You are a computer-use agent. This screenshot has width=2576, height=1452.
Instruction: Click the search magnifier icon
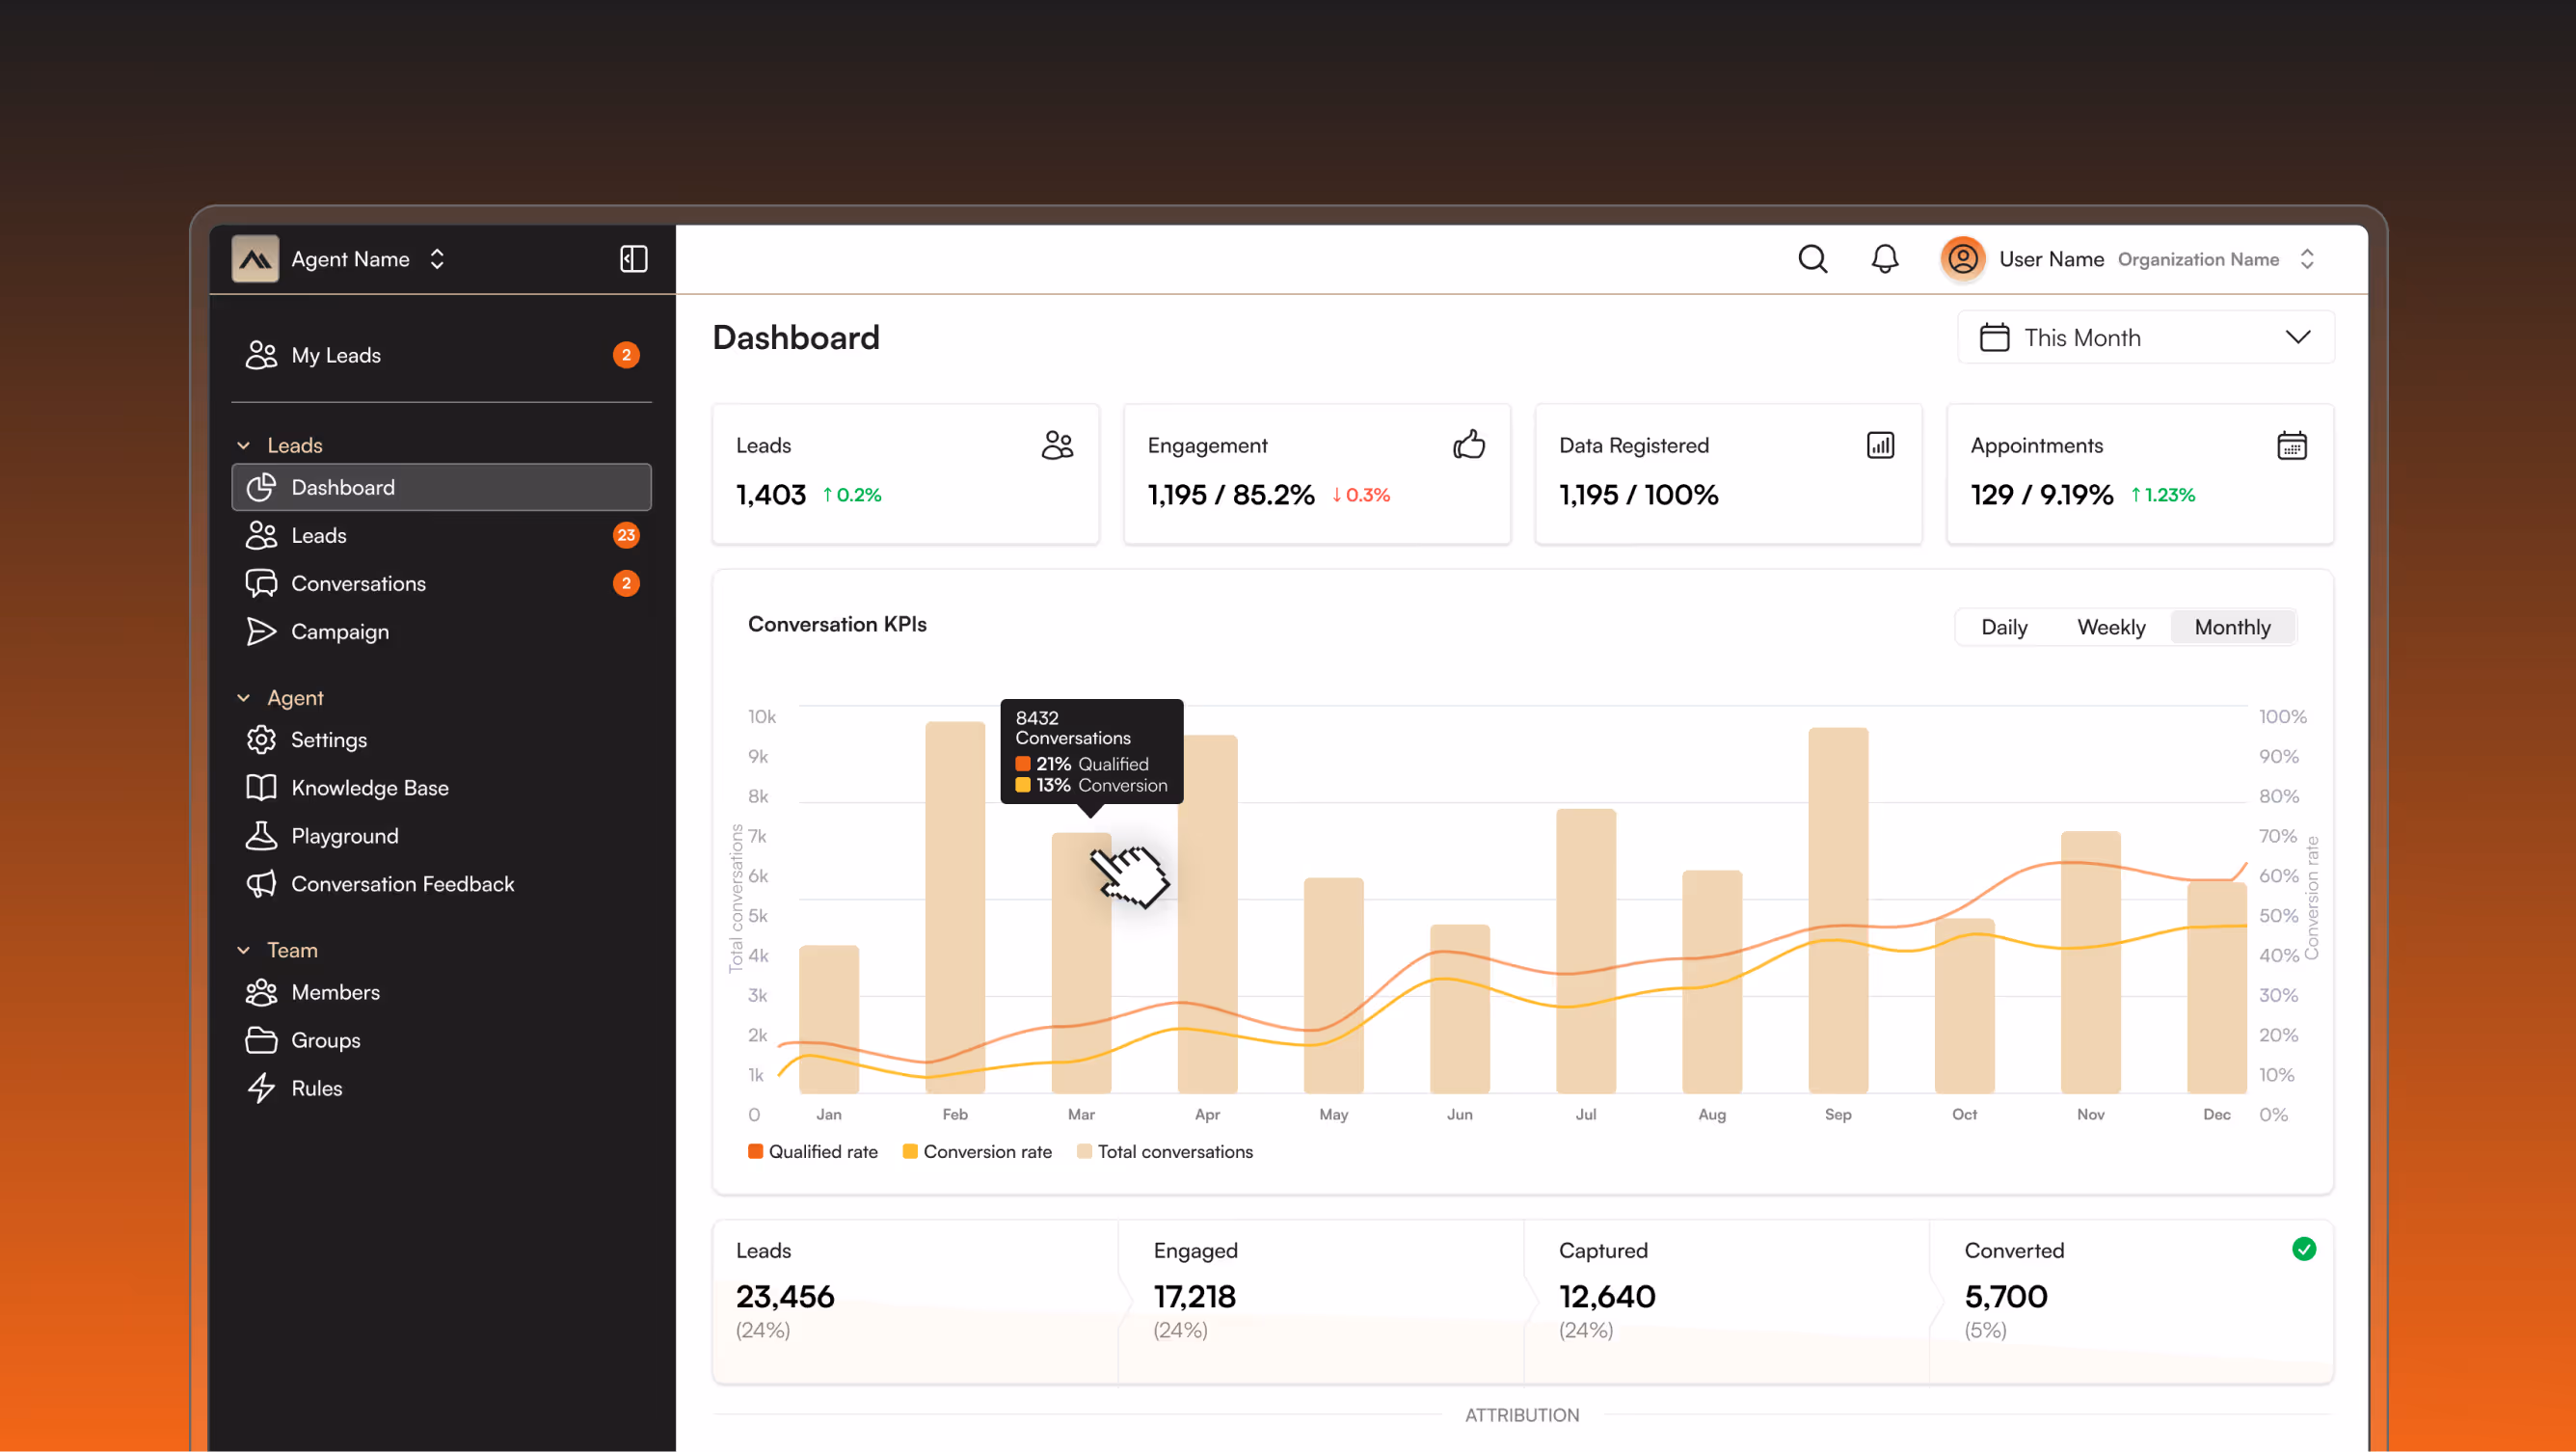[x=1812, y=259]
